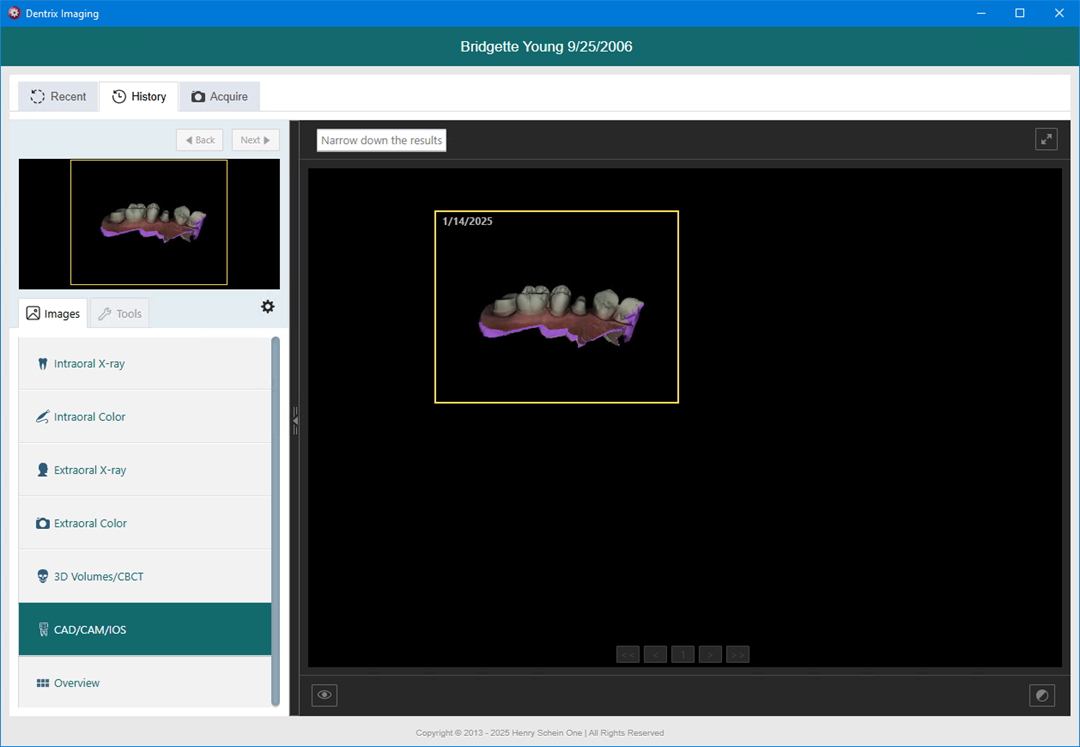Click the Next navigation button
This screenshot has height=747, width=1080.
(255, 140)
